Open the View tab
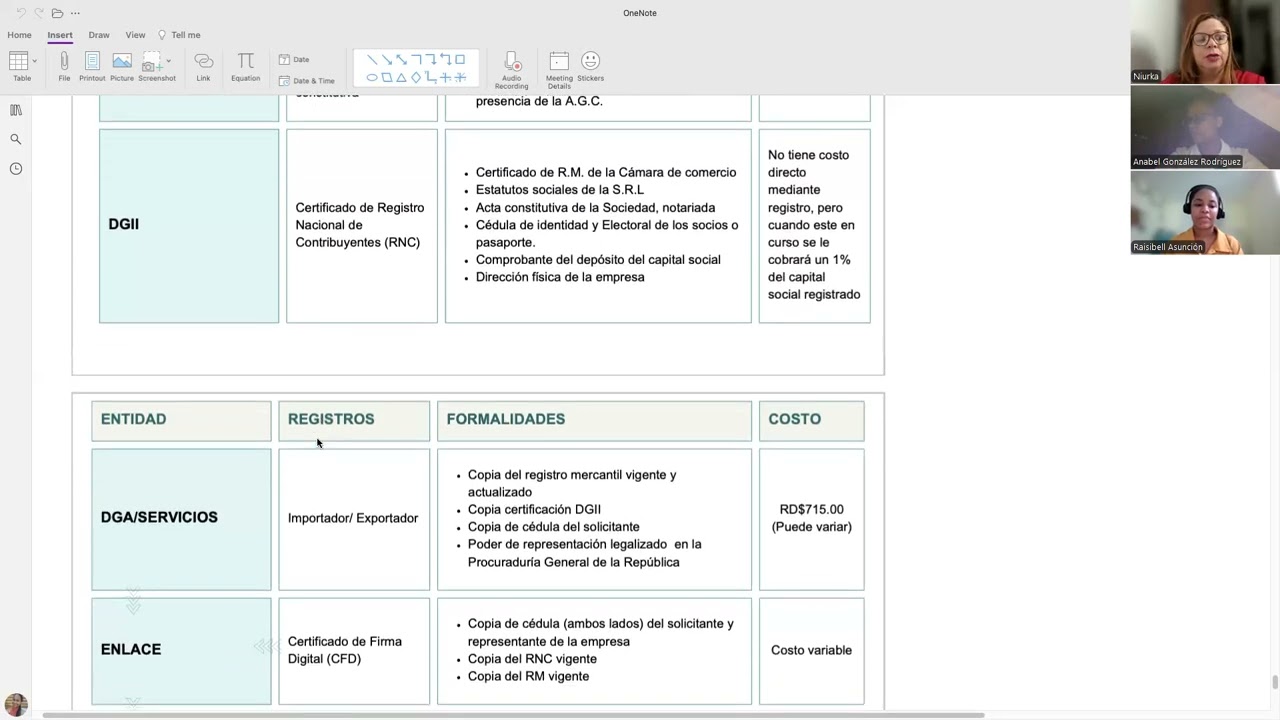The image size is (1280, 720). (x=135, y=35)
